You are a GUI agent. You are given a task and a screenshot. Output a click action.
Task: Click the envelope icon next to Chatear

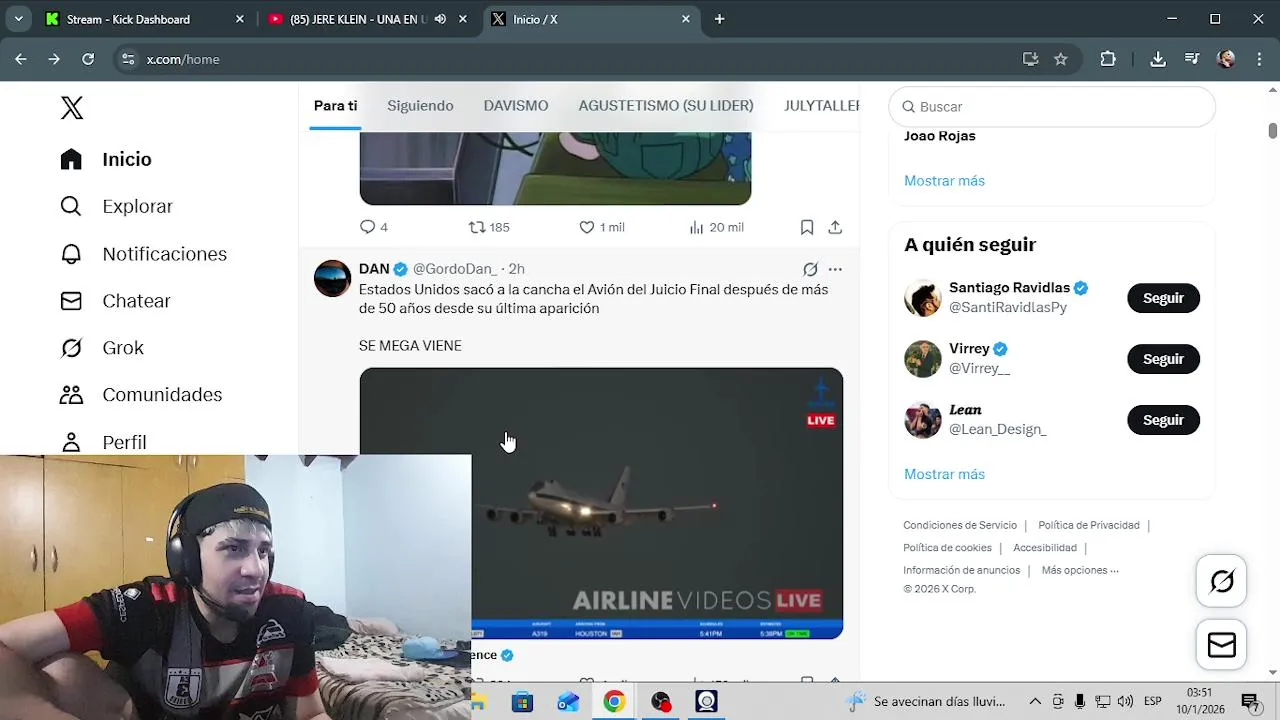pos(71,301)
